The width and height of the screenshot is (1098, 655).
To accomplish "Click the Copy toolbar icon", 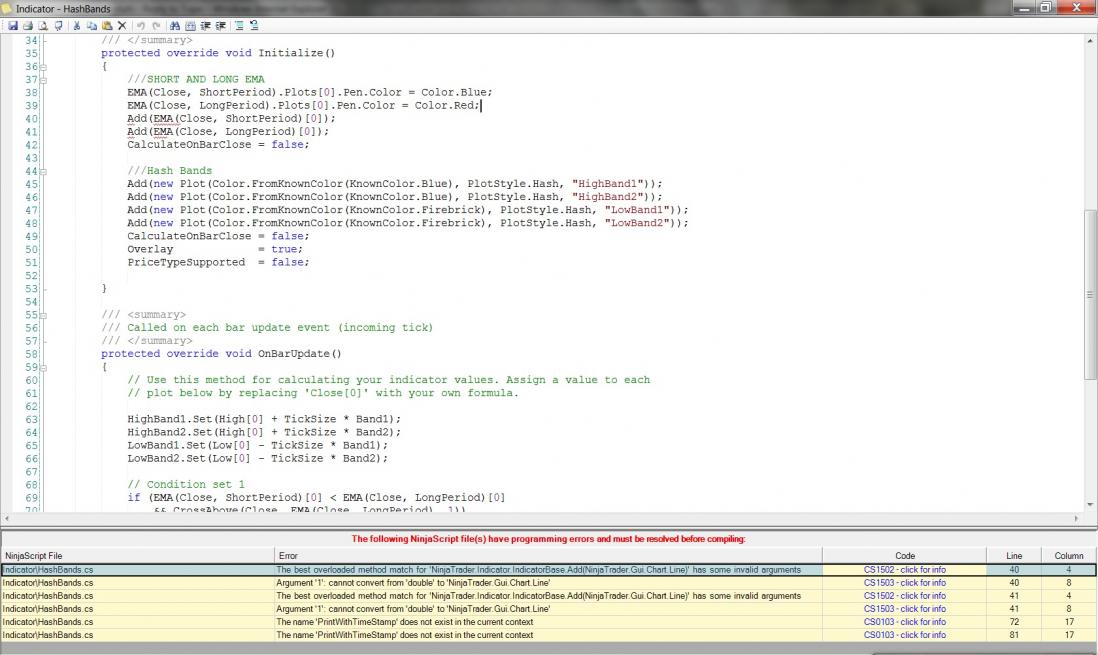I will pos(92,26).
